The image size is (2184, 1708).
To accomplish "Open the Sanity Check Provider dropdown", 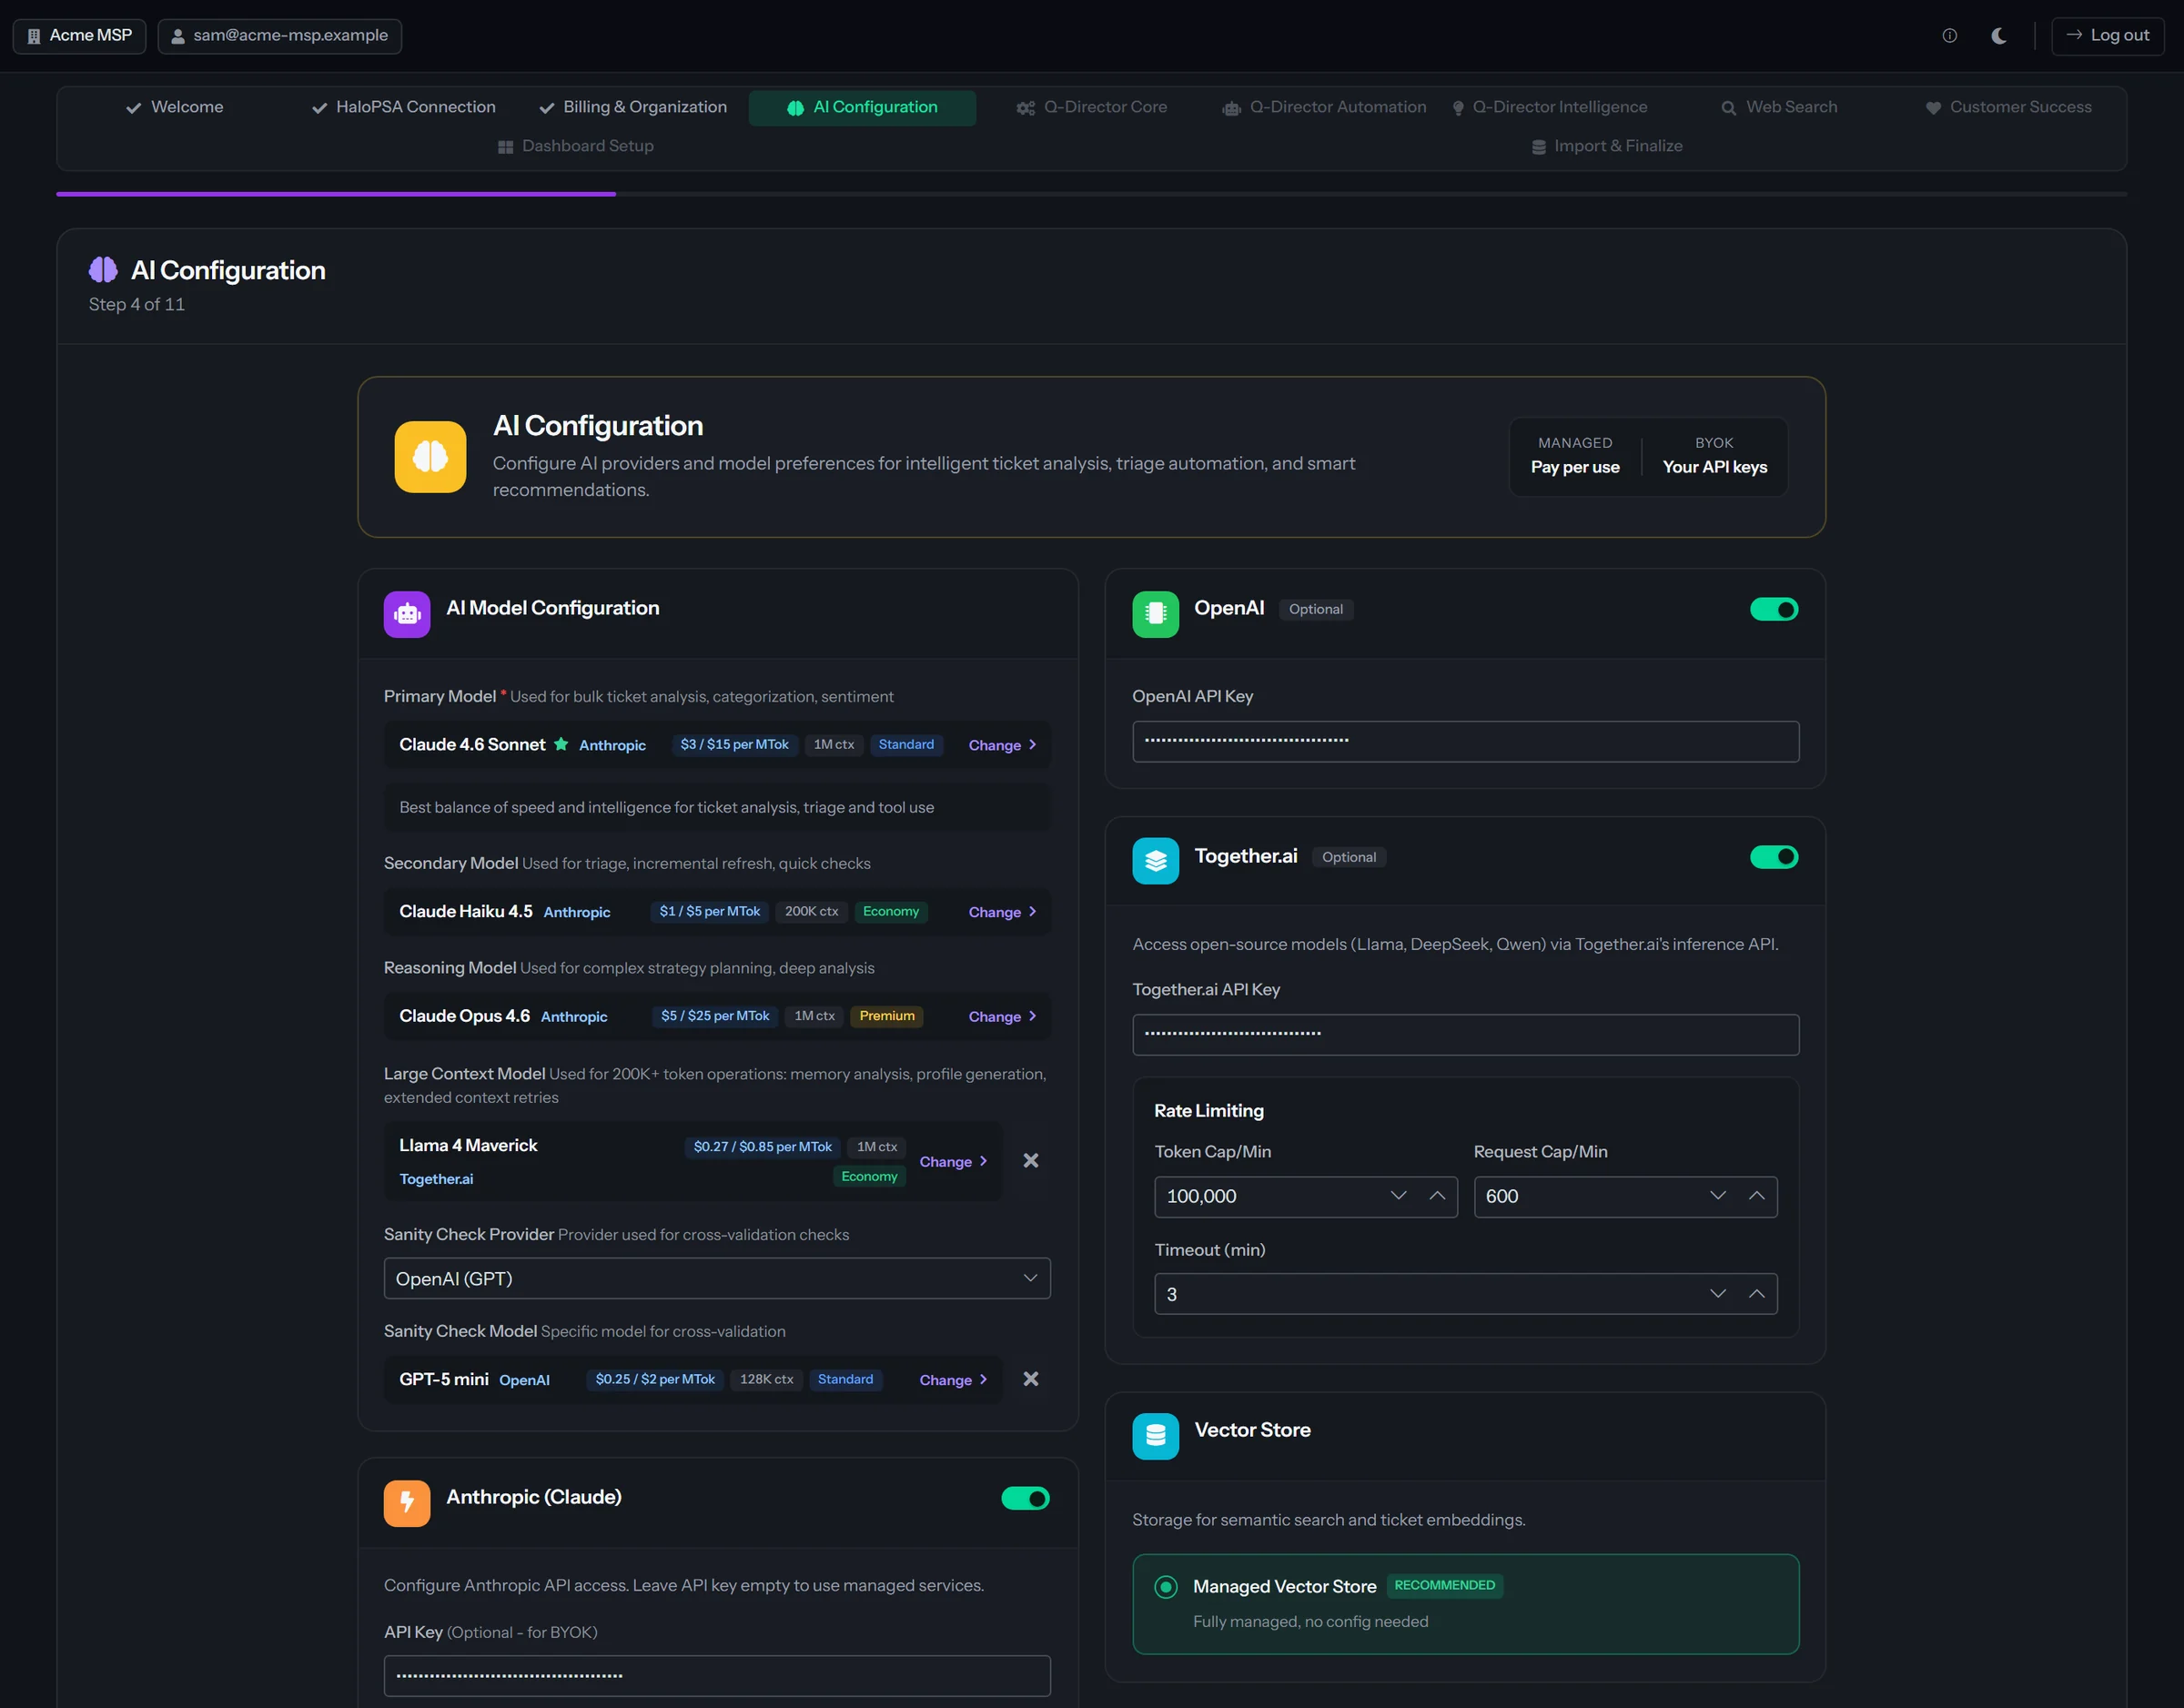I will [x=717, y=1278].
